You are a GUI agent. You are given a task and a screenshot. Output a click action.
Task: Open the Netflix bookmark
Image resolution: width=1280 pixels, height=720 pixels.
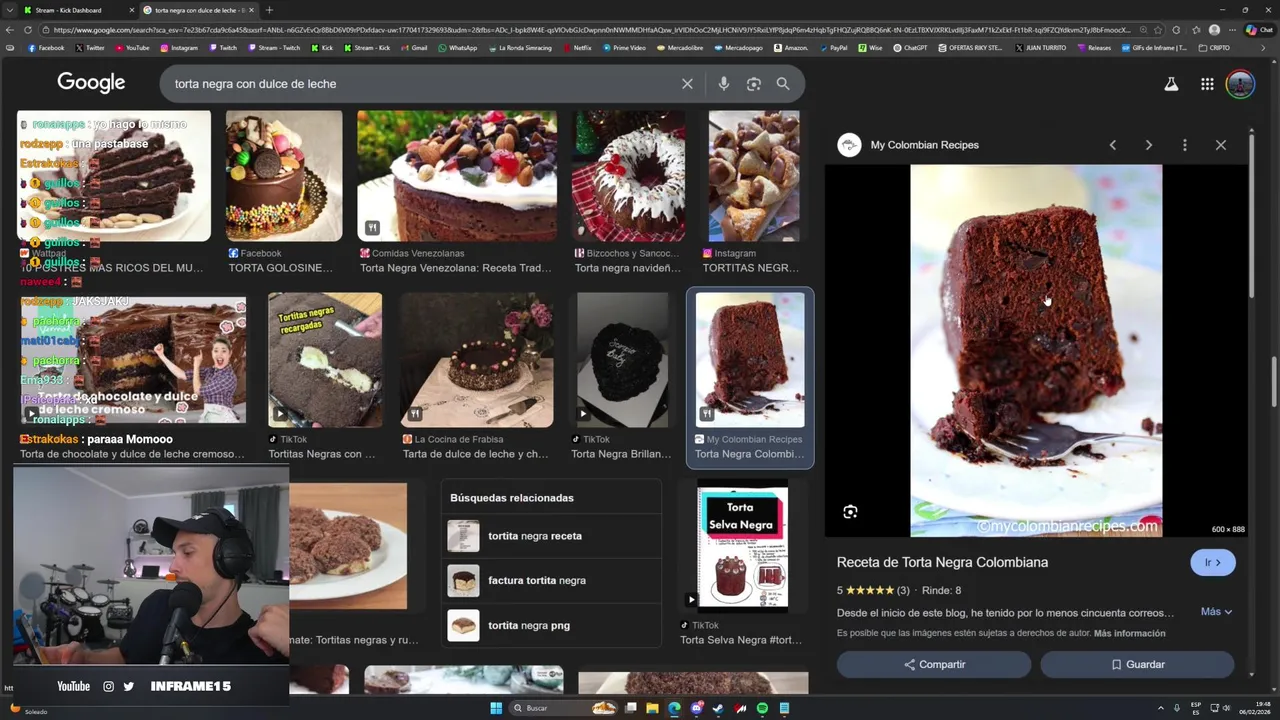577,47
